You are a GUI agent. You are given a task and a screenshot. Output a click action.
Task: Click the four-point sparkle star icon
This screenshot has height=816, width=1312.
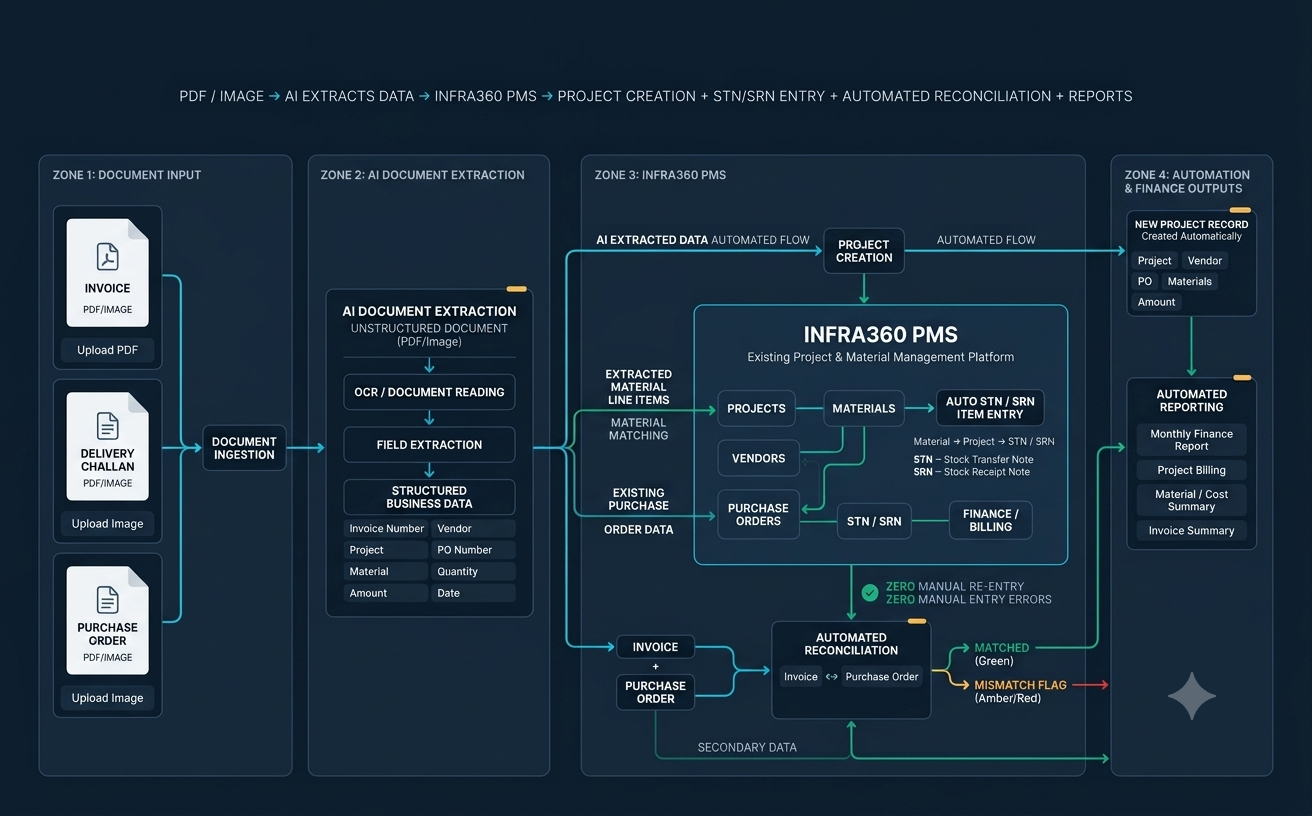1192,696
